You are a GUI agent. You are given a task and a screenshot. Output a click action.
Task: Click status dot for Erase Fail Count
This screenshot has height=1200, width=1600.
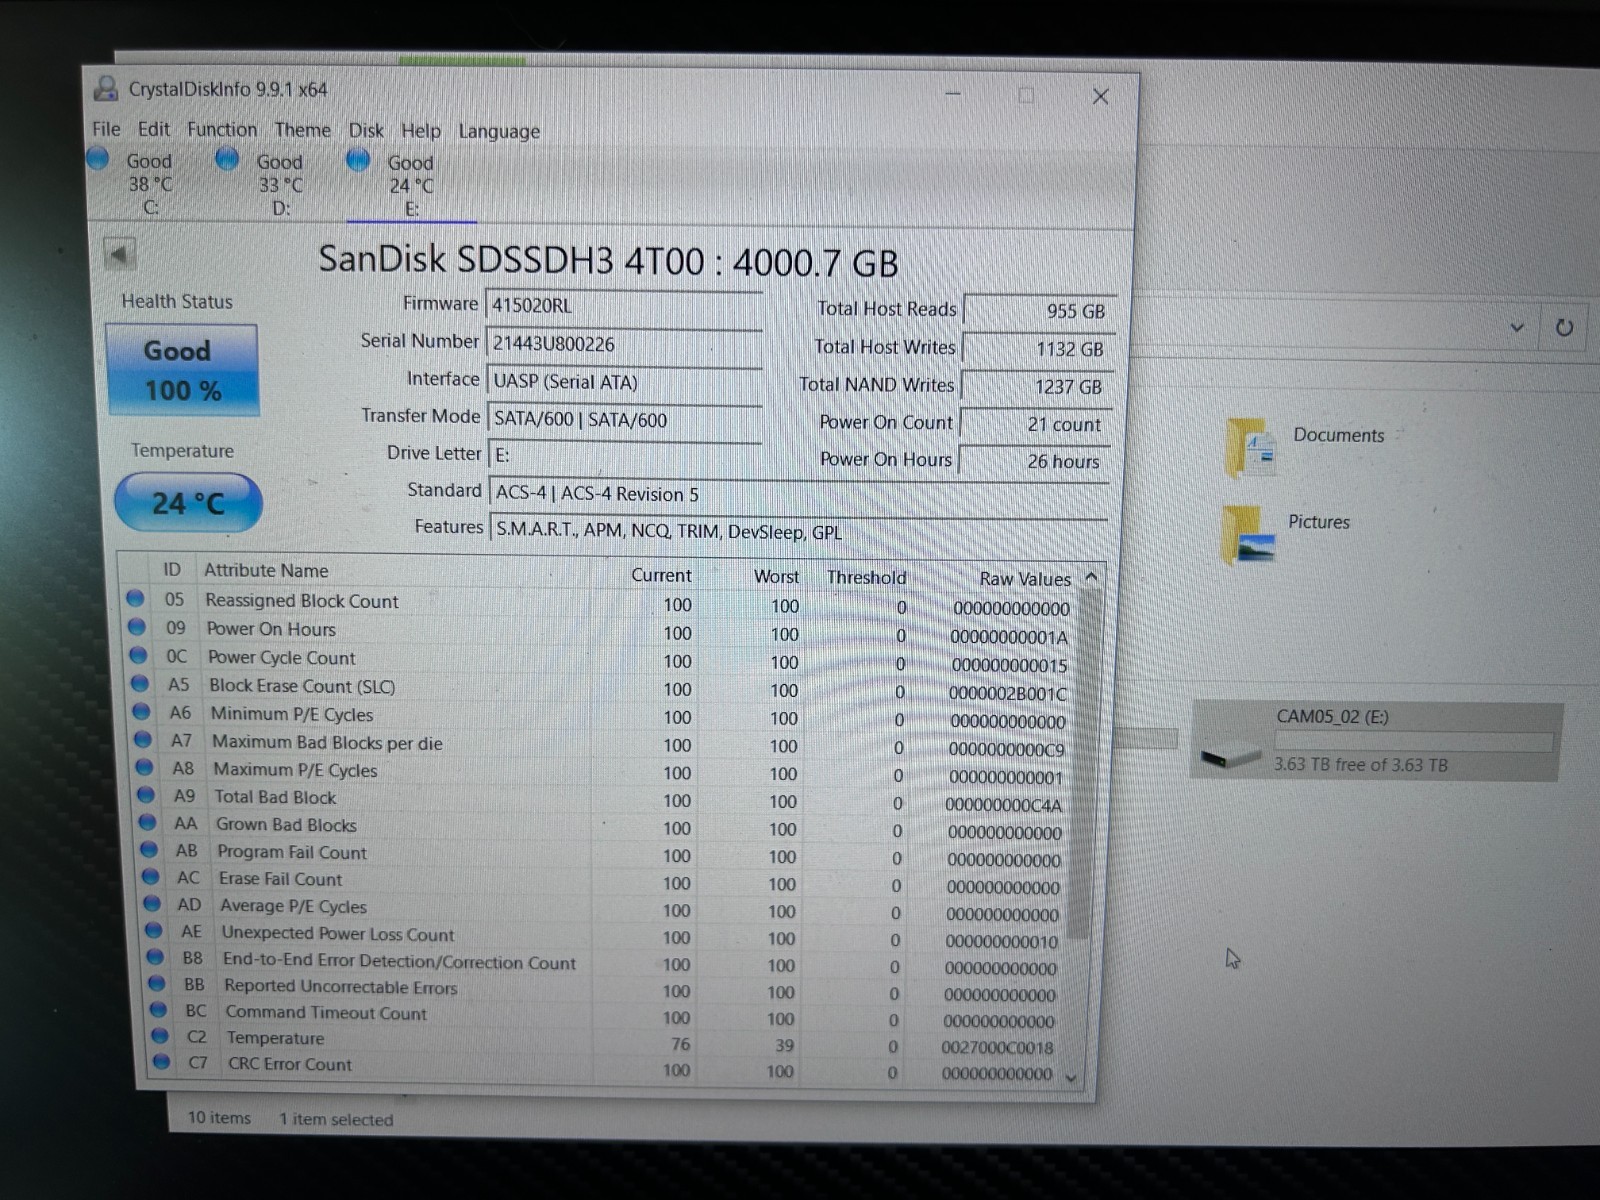coord(150,876)
